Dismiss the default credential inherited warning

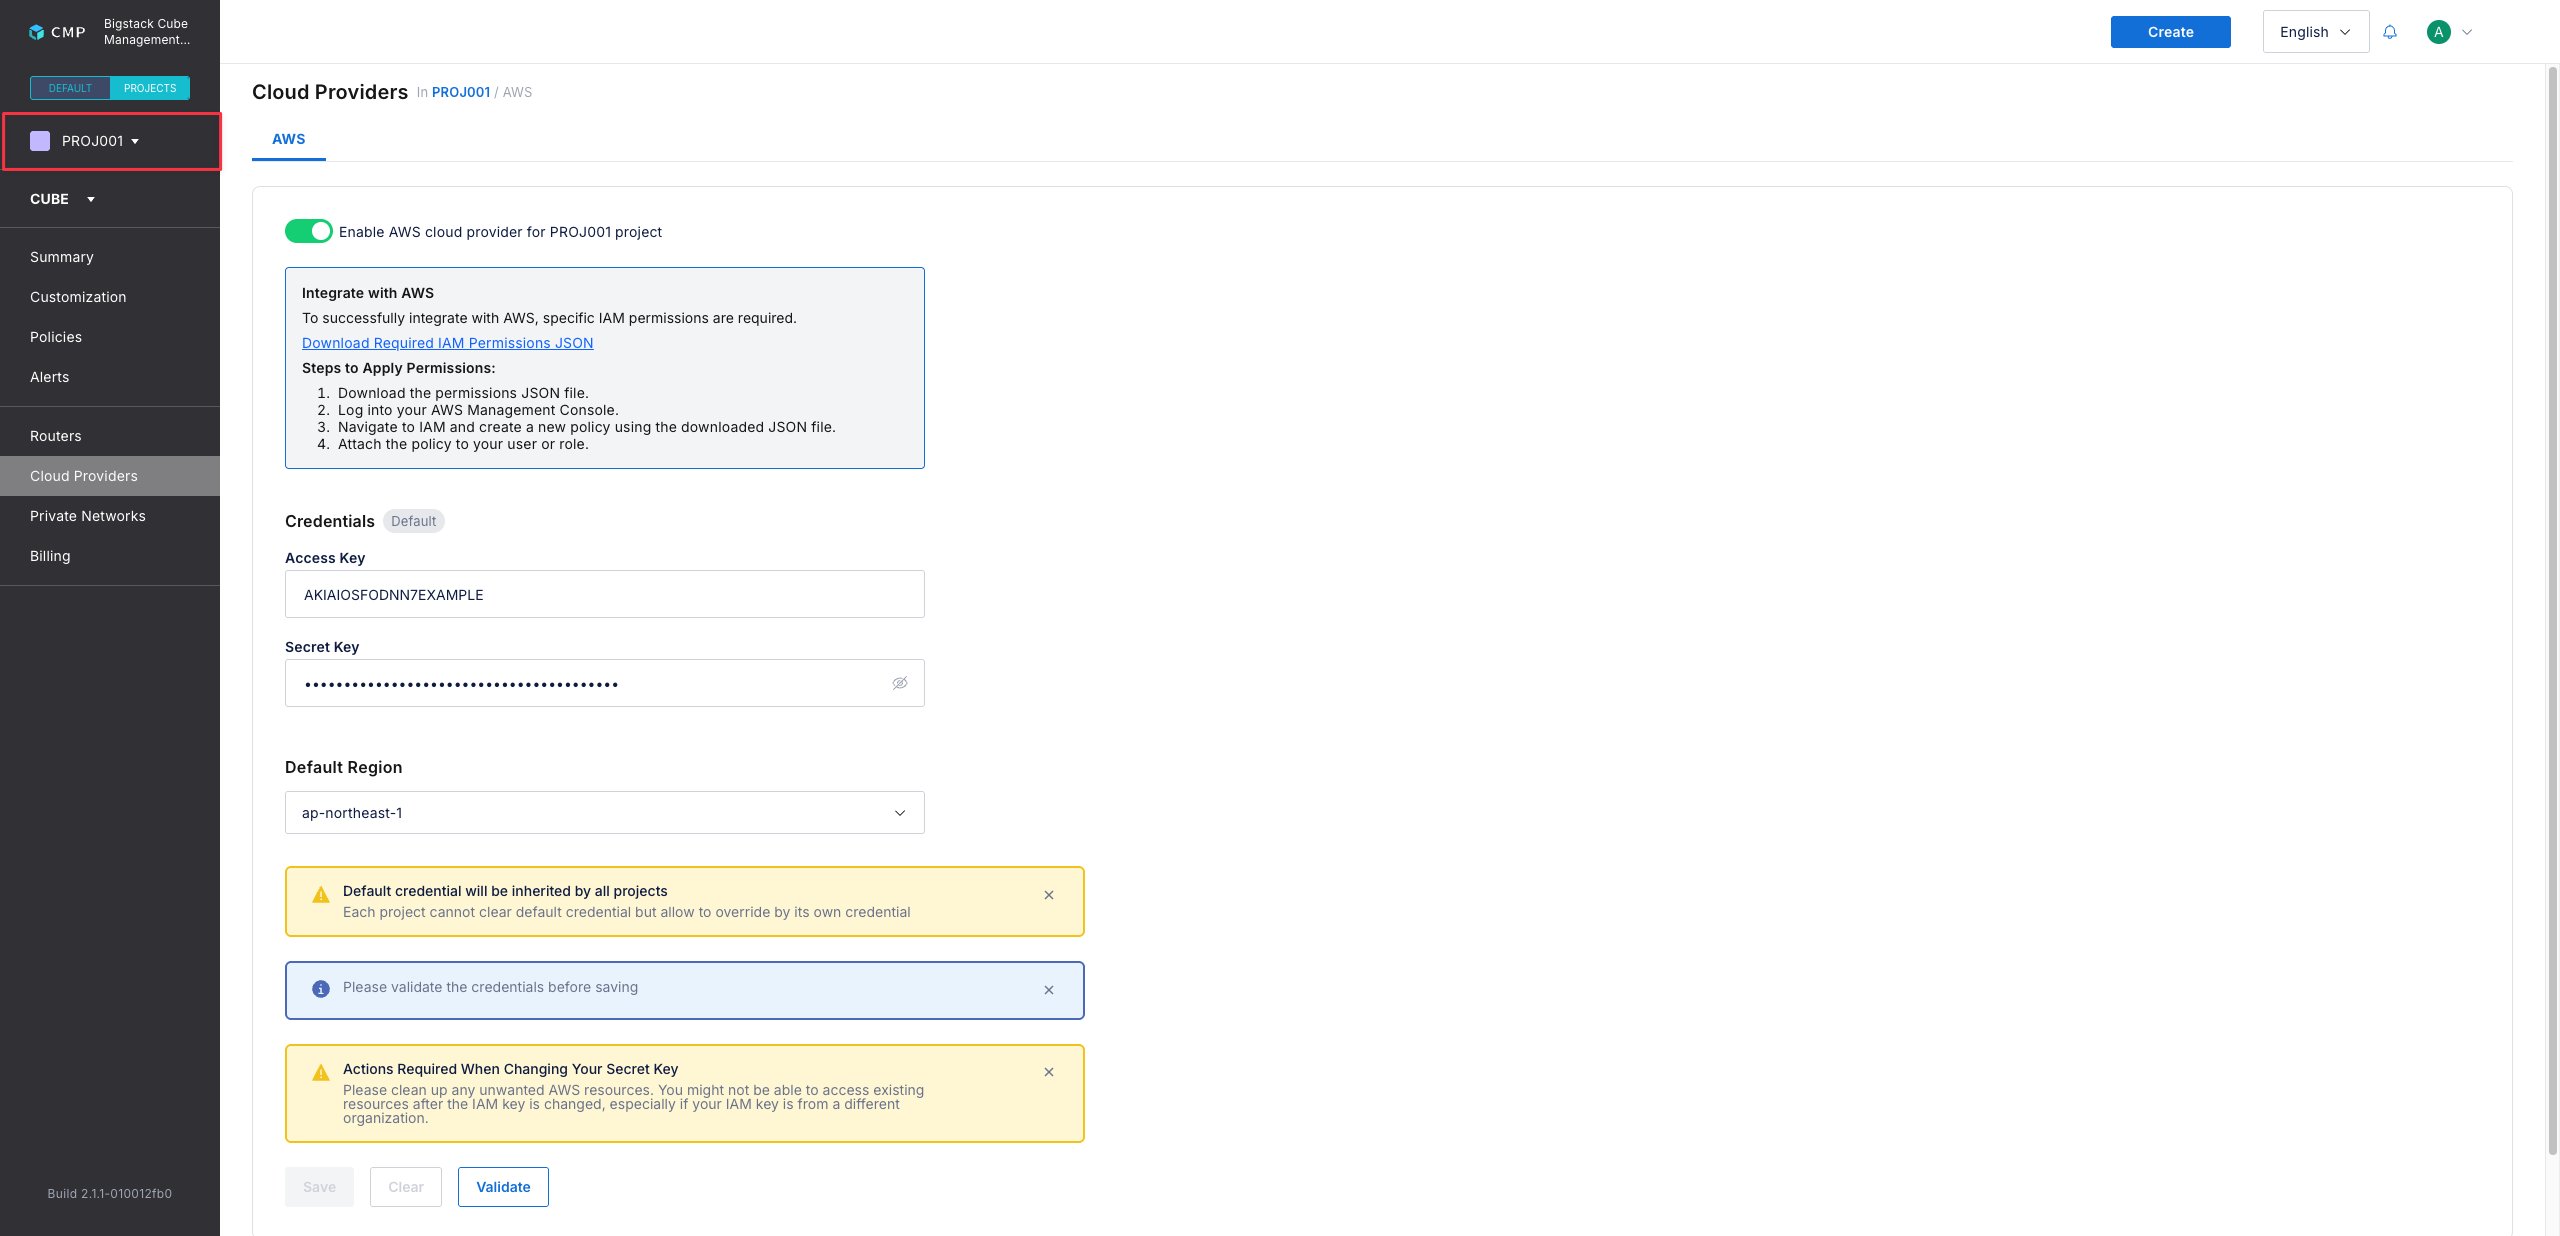tap(1049, 895)
